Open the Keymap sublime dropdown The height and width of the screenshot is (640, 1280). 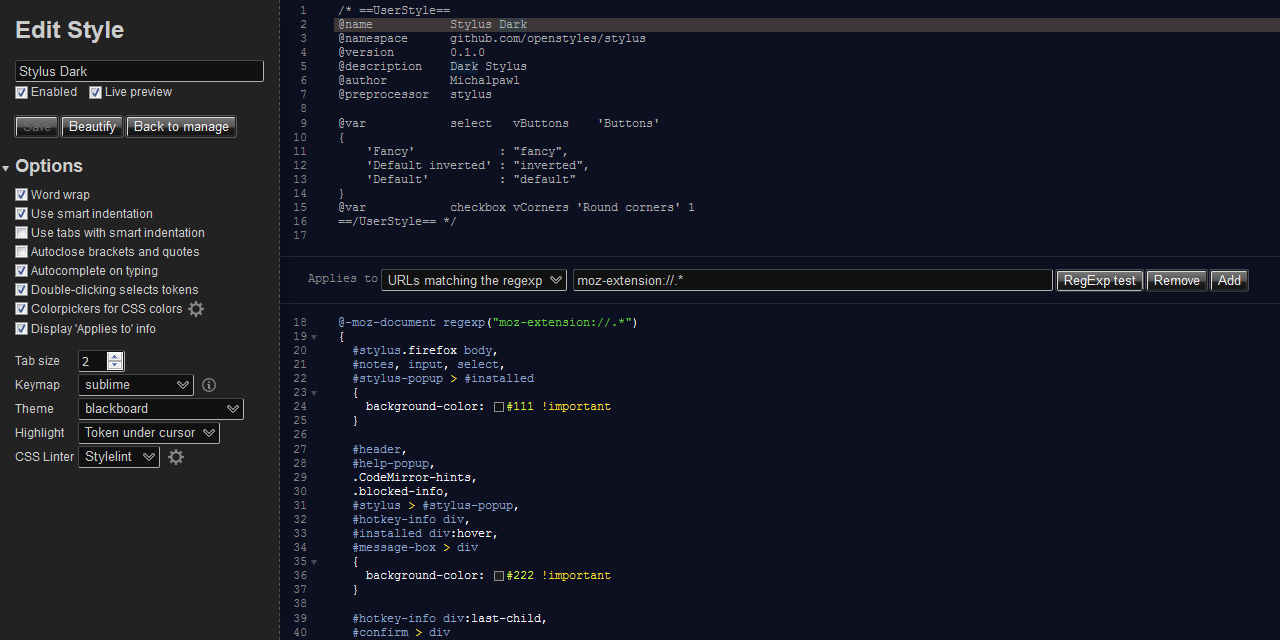(136, 385)
